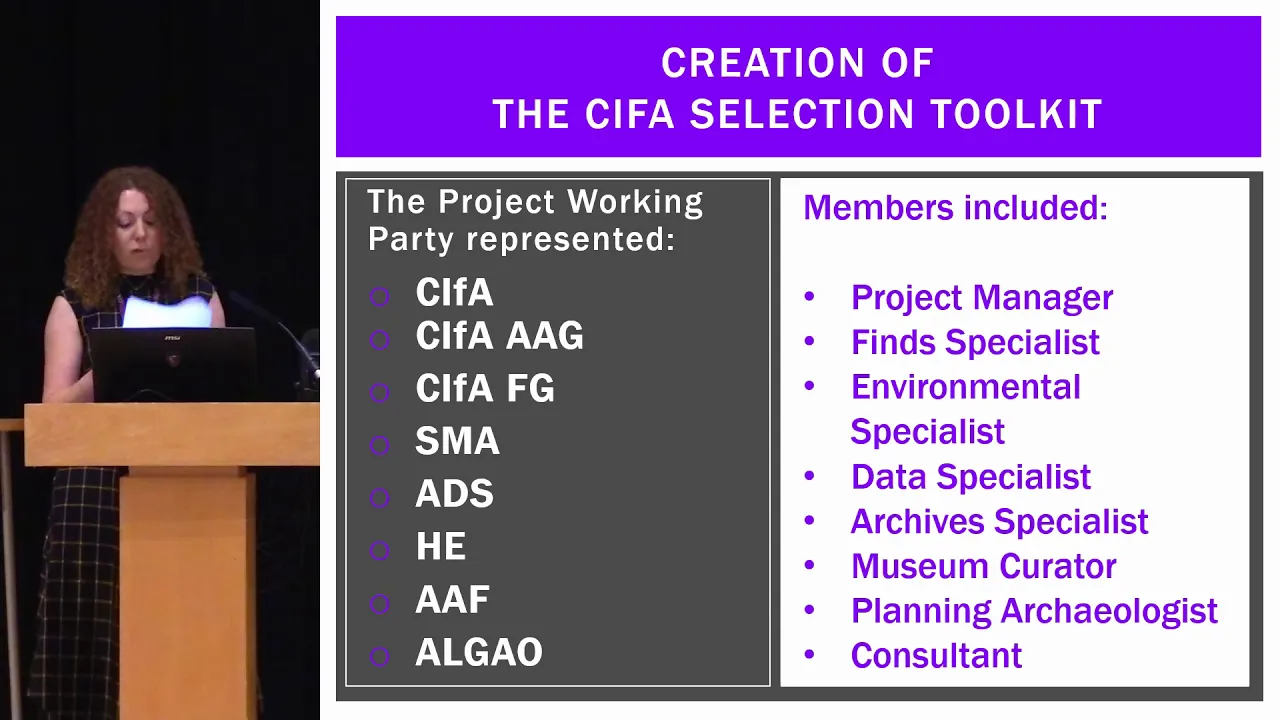The height and width of the screenshot is (720, 1280).
Task: Click the circle bullet beside CIfA
Action: (379, 296)
